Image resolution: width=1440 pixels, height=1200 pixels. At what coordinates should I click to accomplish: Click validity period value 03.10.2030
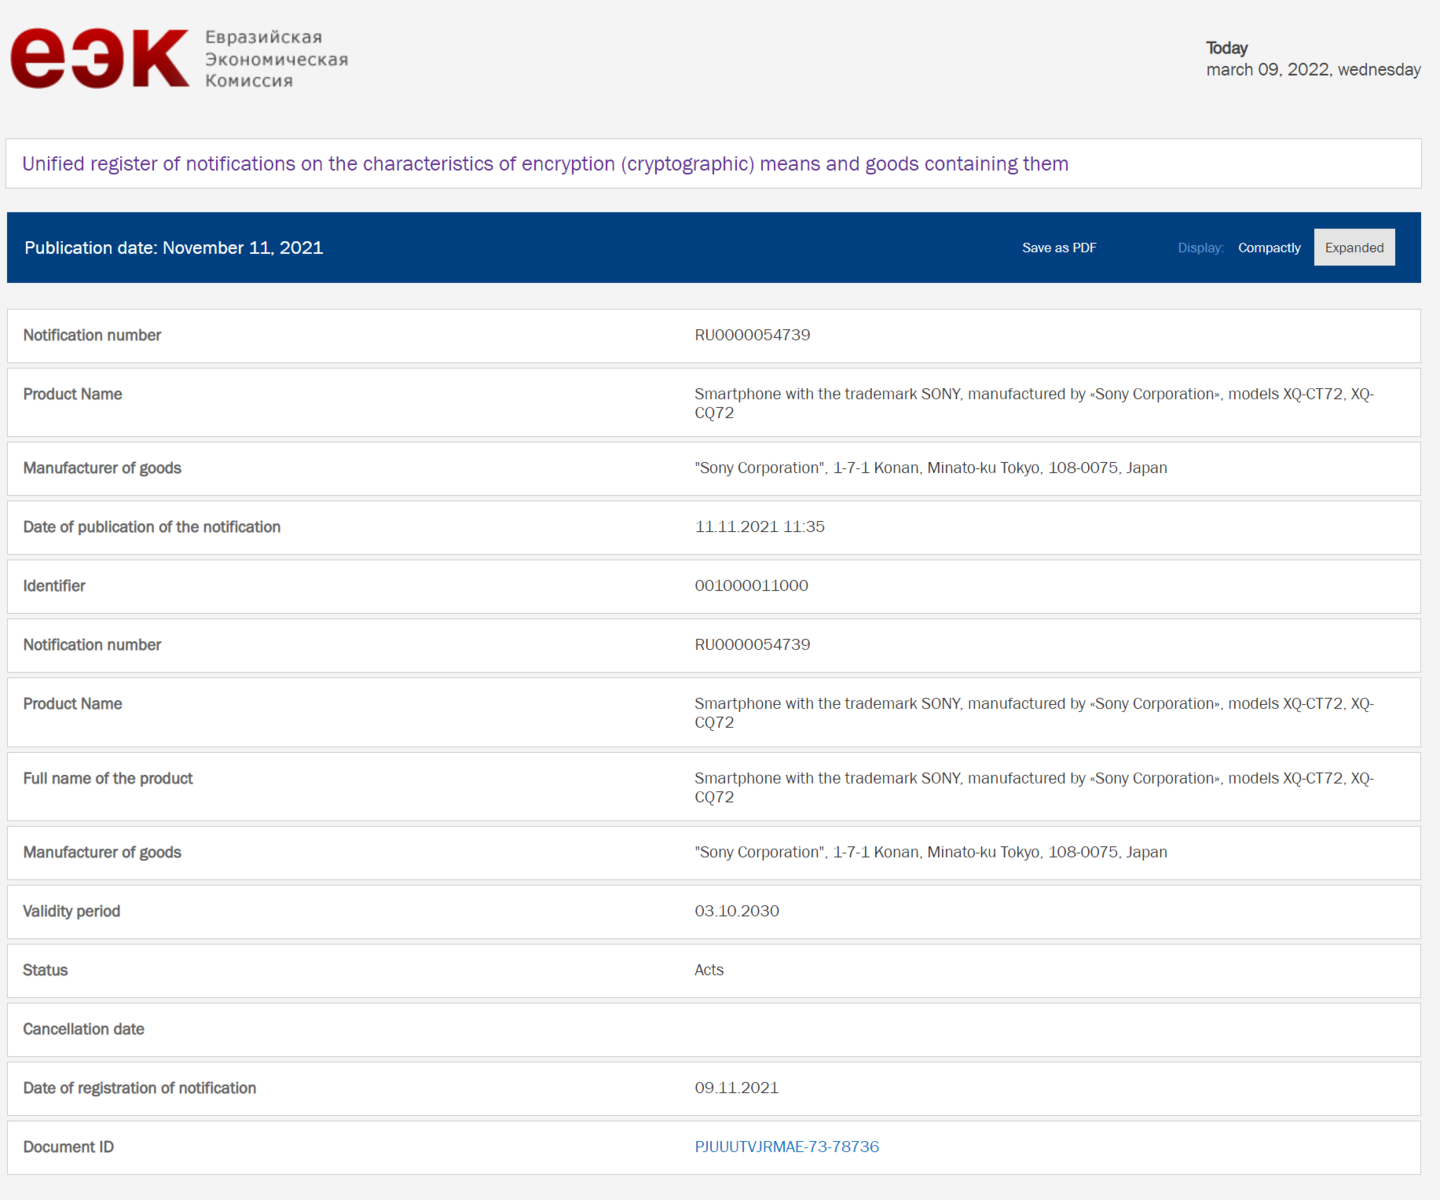[x=737, y=911]
